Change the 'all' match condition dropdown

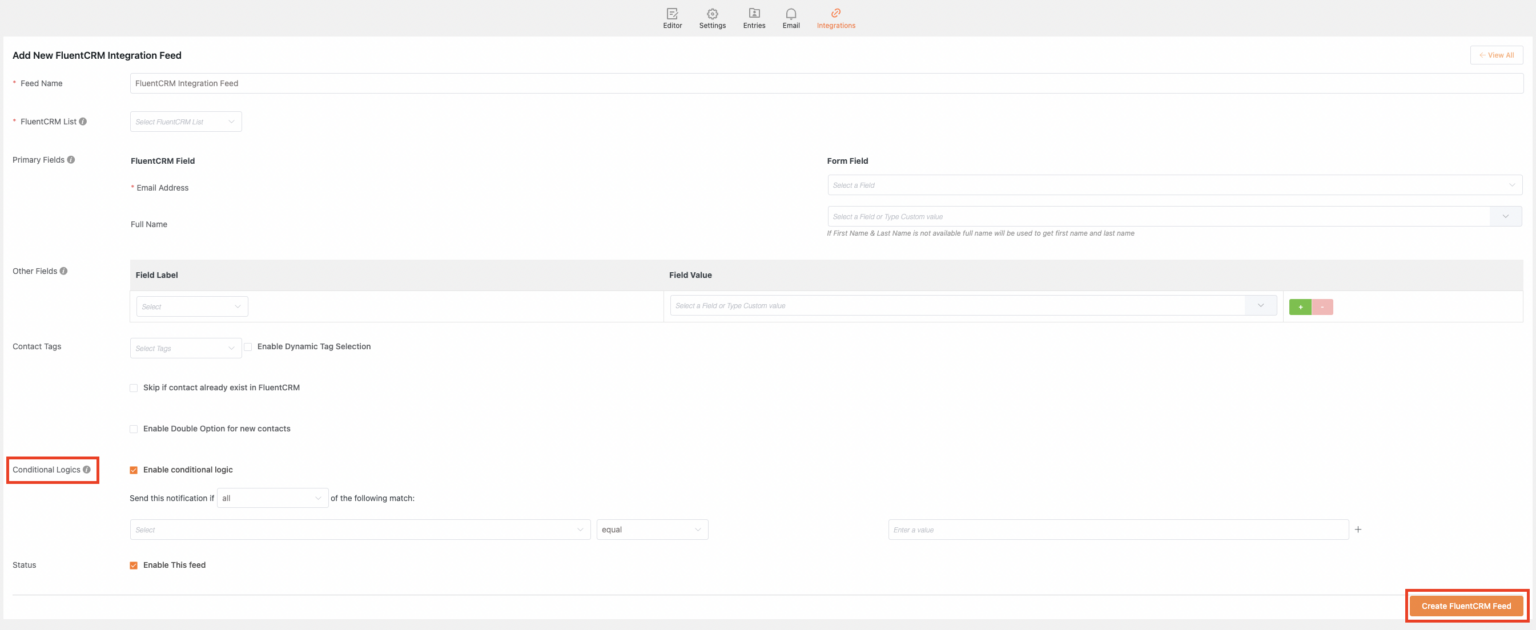click(x=271, y=497)
